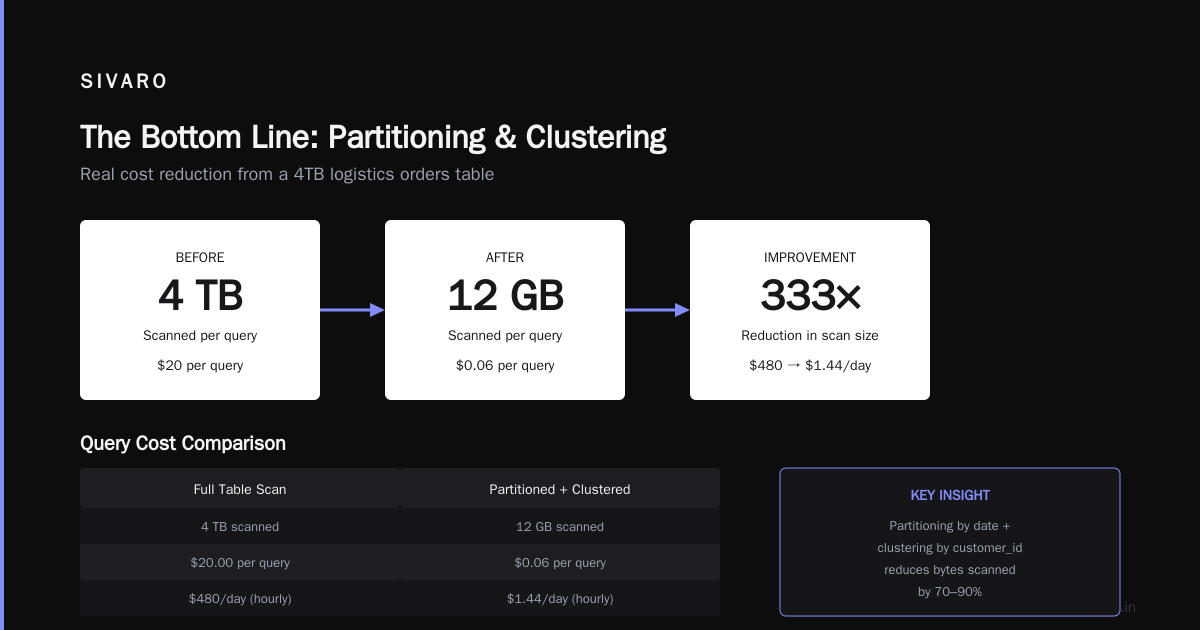The width and height of the screenshot is (1200, 630).
Task: Click the "Reduction in scan size" text
Action: pos(810,335)
